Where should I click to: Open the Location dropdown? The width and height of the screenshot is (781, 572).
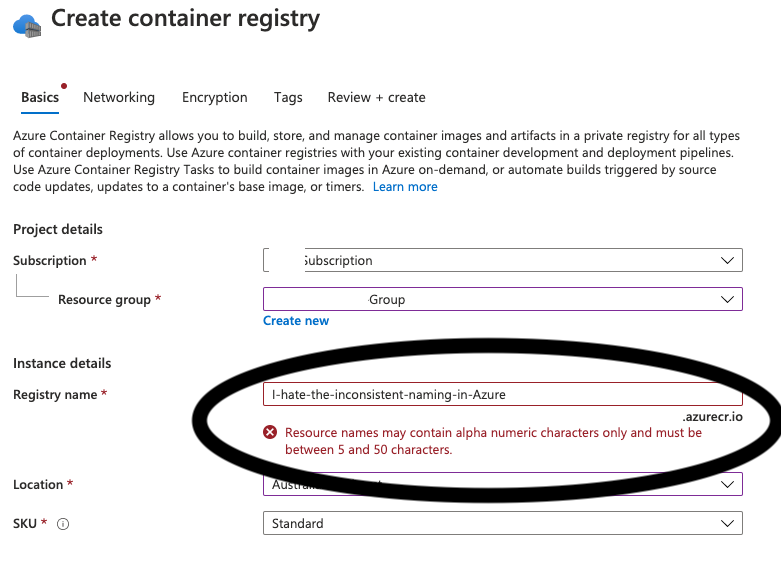[503, 485]
